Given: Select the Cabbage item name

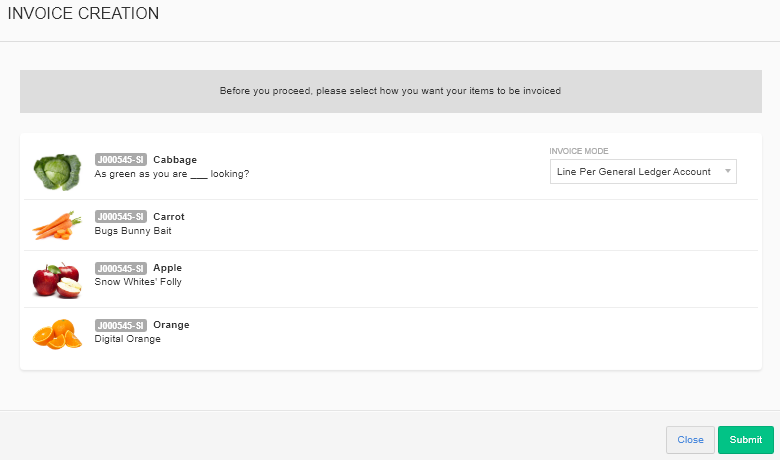Looking at the screenshot, I should (x=175, y=160).
